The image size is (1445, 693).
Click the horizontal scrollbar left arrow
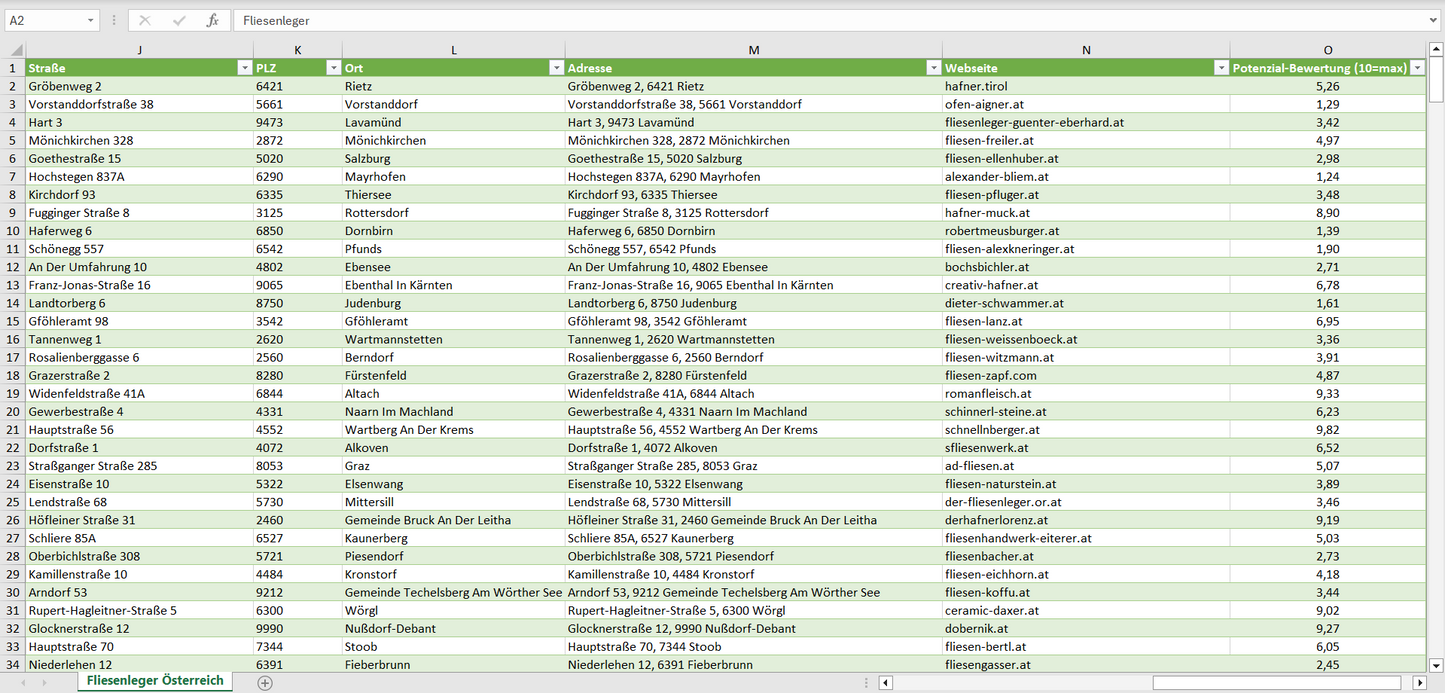tap(885, 683)
